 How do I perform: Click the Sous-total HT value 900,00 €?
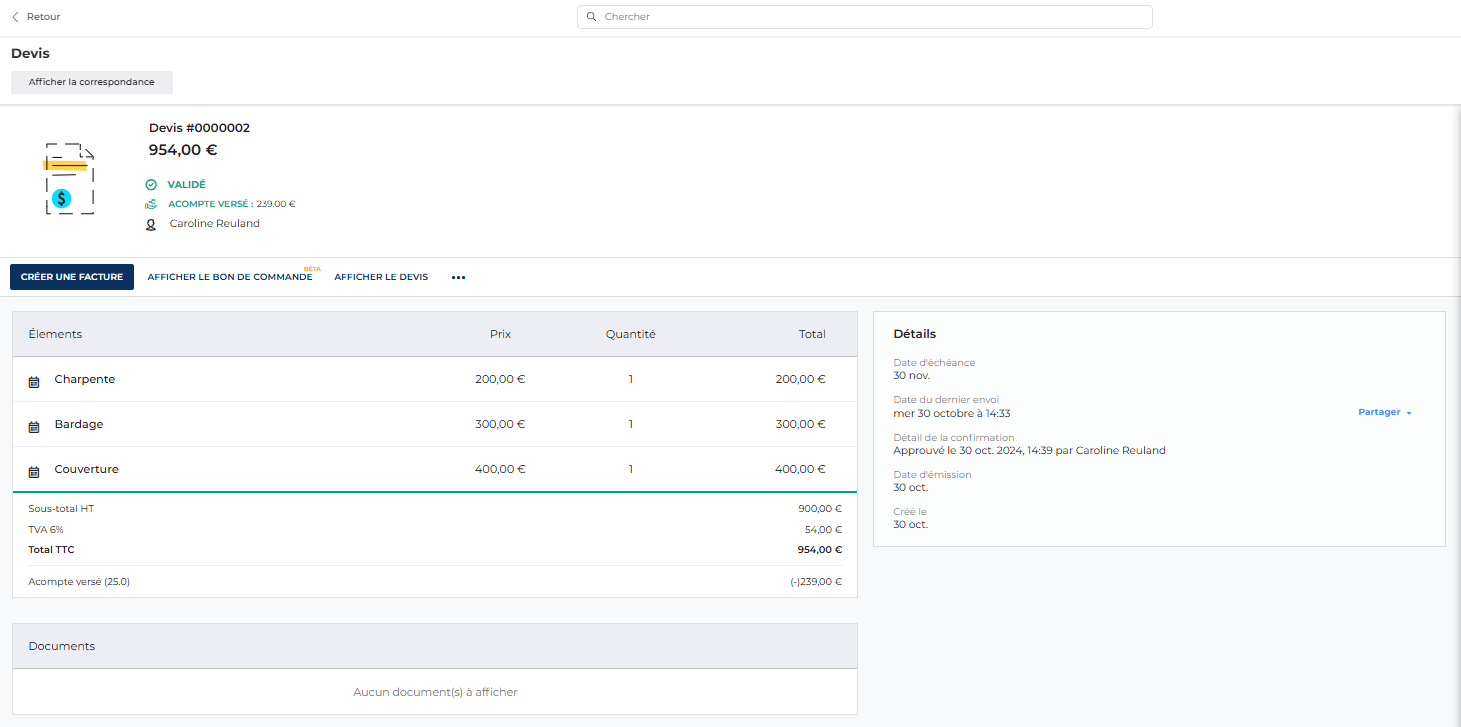(820, 509)
